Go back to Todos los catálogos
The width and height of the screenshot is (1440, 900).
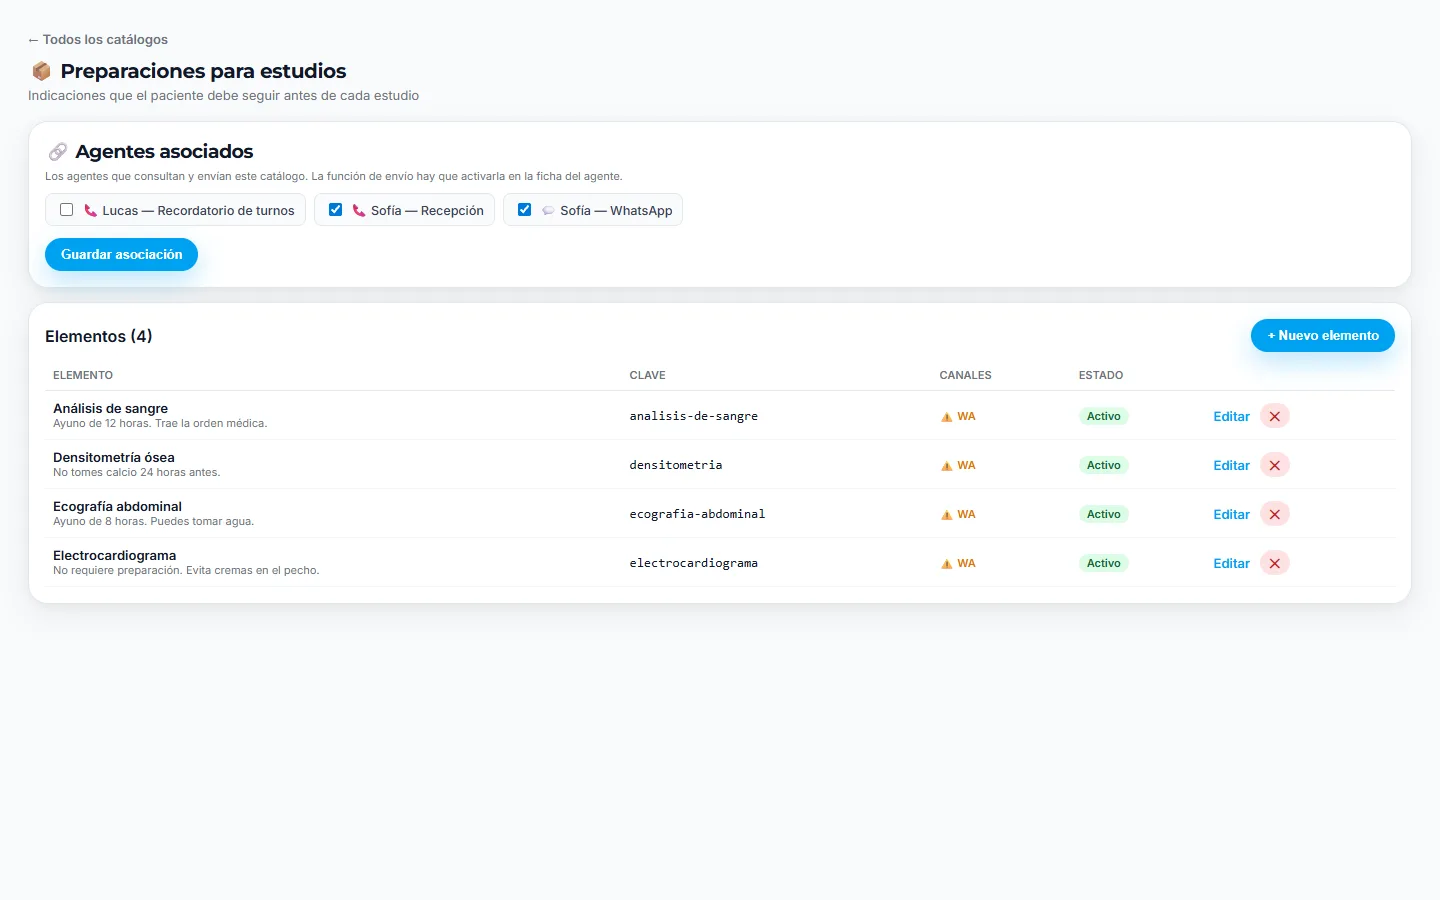pos(98,39)
